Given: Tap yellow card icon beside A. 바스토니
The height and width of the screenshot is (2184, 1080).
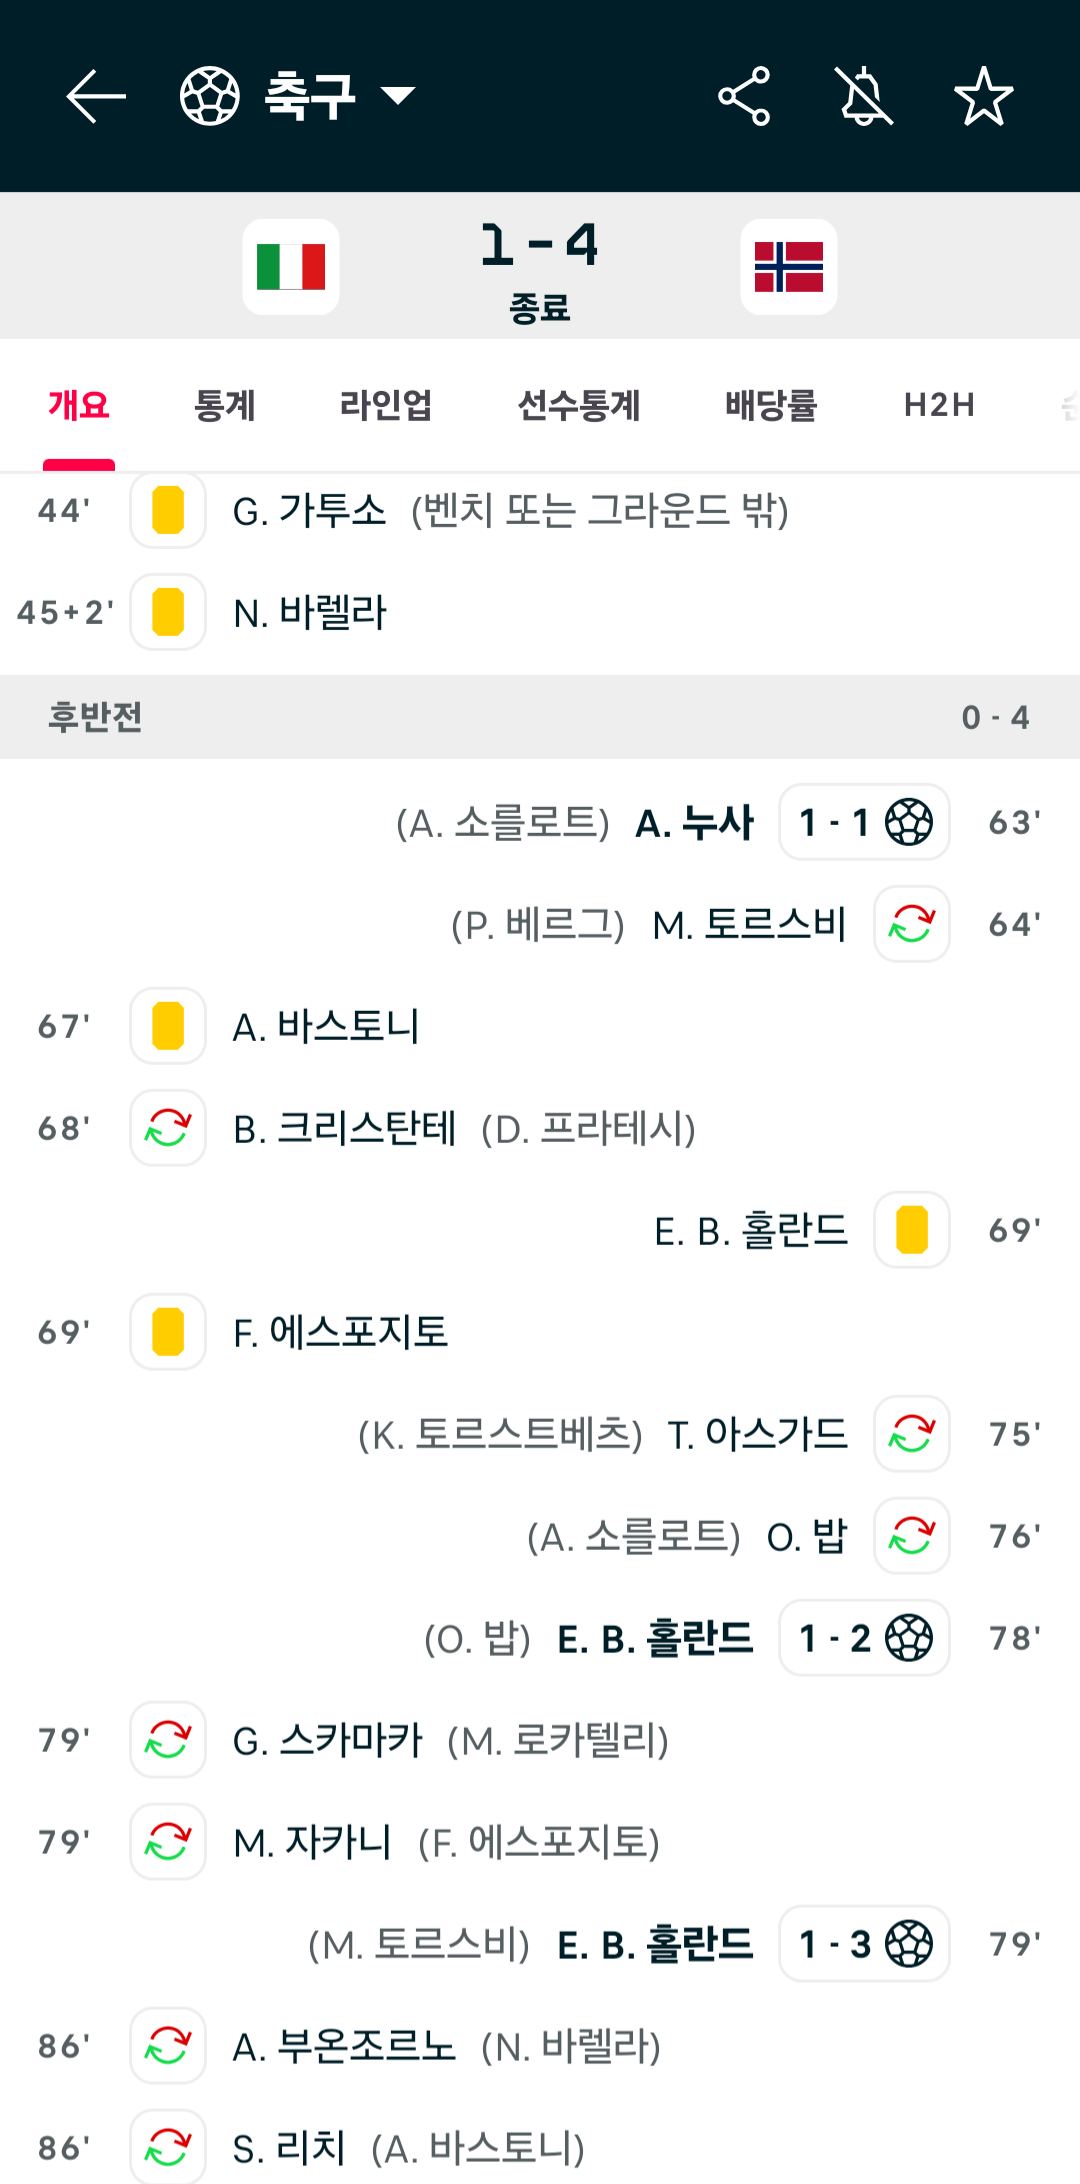Looking at the screenshot, I should coord(168,1026).
